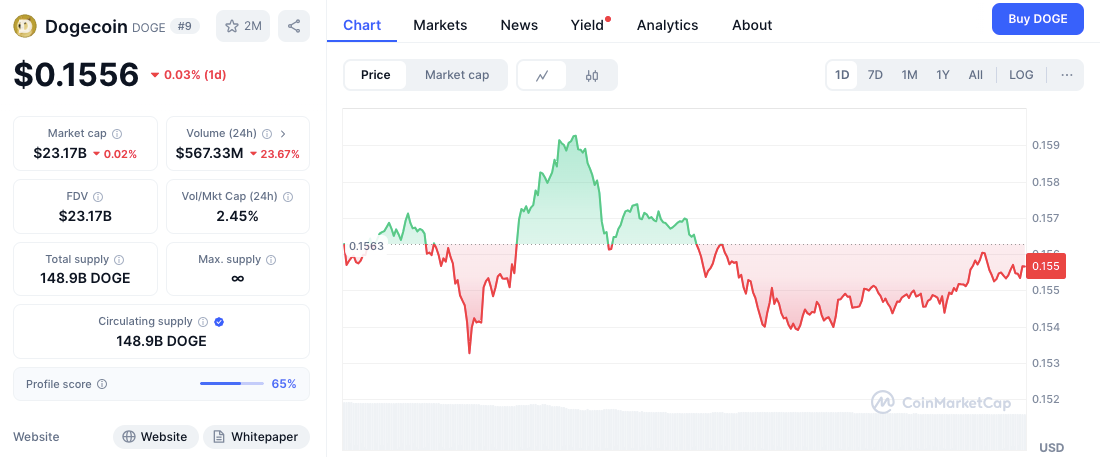Click the share icon button
The height and width of the screenshot is (457, 1100).
[x=294, y=26]
